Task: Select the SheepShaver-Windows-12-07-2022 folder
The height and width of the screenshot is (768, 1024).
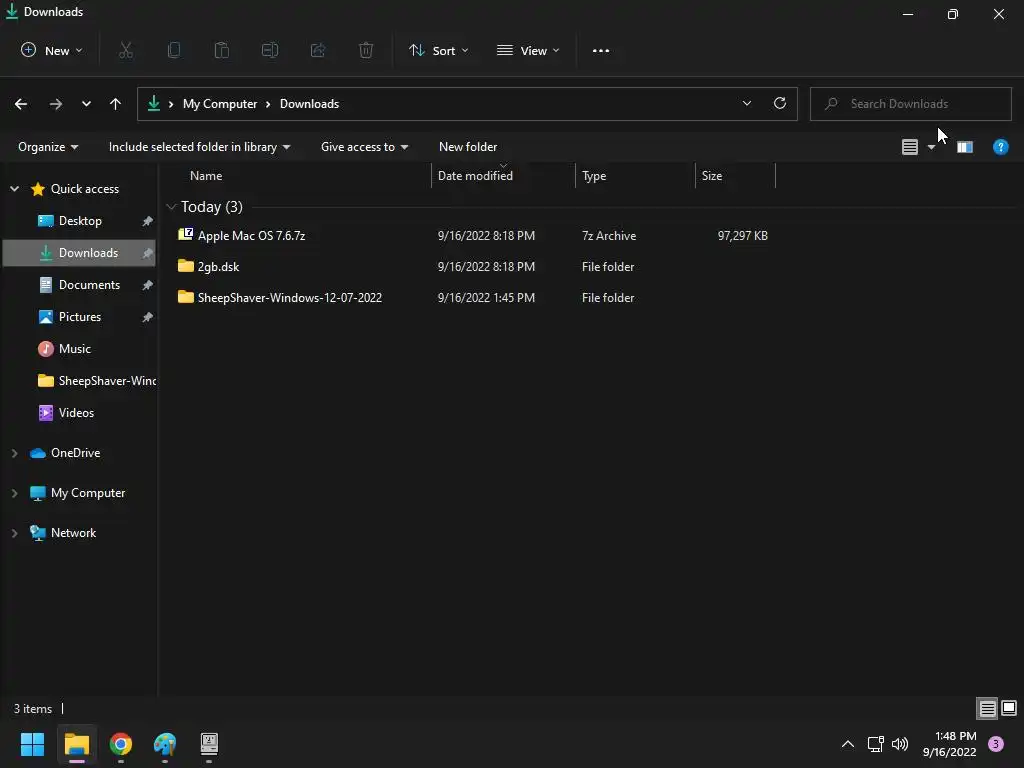Action: click(290, 298)
